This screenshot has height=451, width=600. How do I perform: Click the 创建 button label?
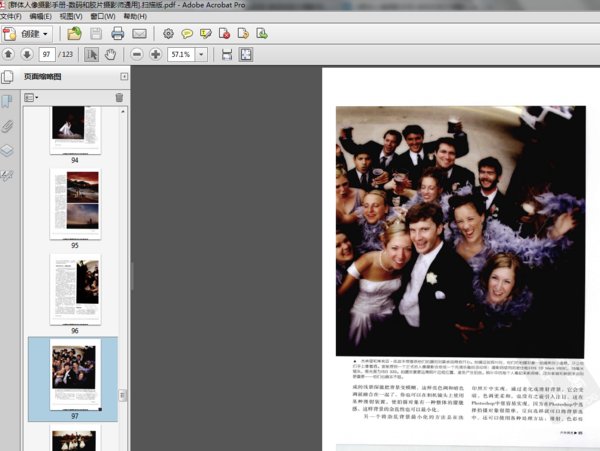30,34
